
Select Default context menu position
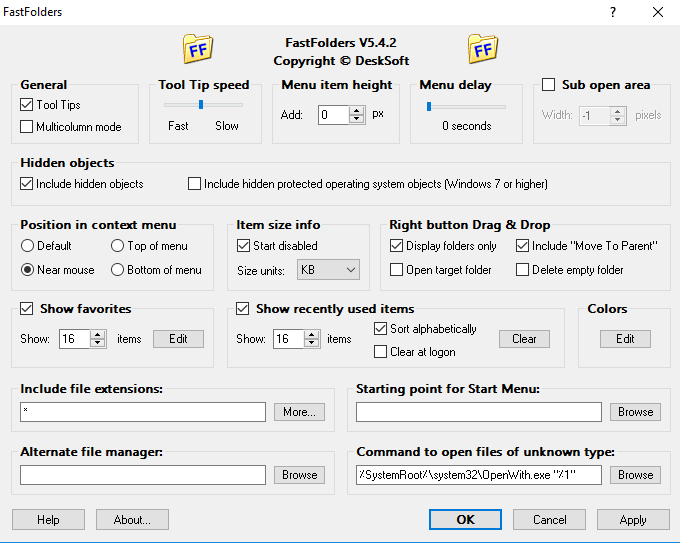pyautogui.click(x=27, y=245)
